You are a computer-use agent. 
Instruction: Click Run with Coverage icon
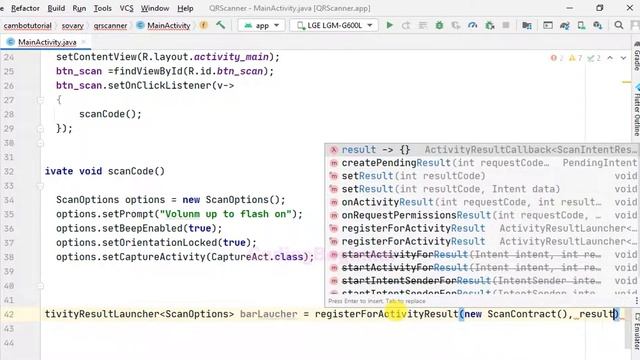(456, 25)
